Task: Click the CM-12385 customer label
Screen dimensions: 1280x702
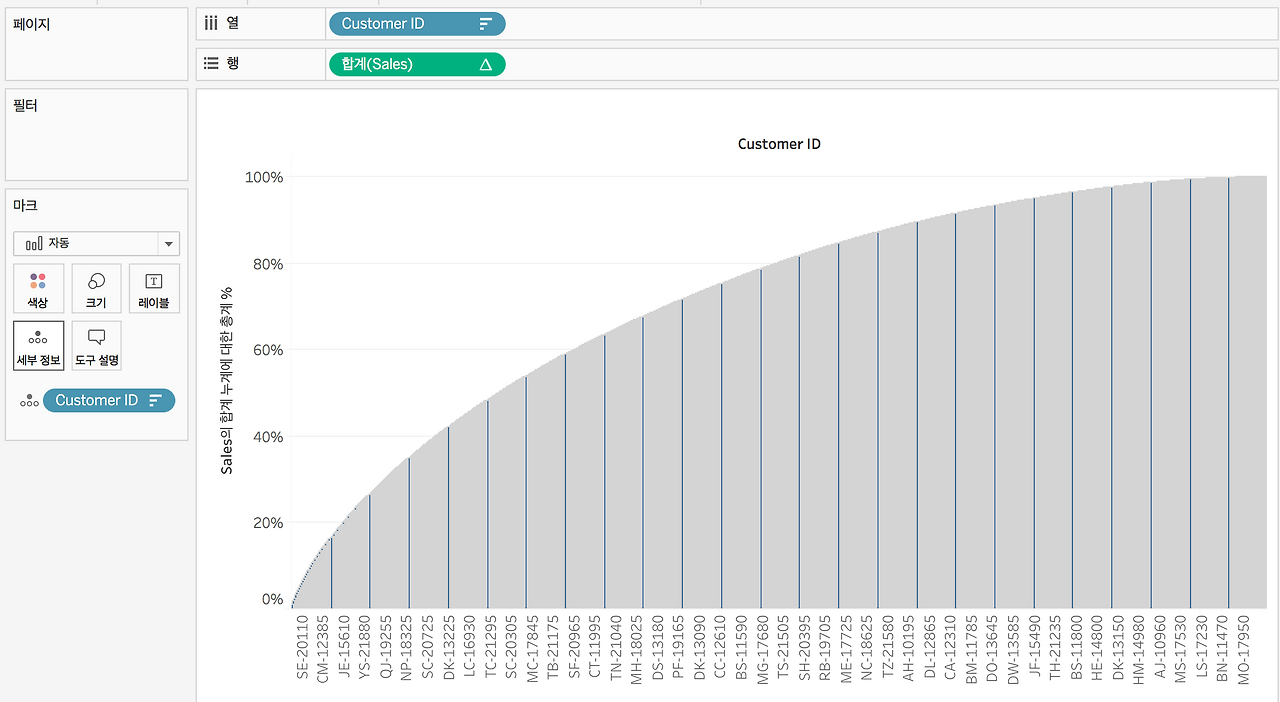Action: tap(322, 648)
